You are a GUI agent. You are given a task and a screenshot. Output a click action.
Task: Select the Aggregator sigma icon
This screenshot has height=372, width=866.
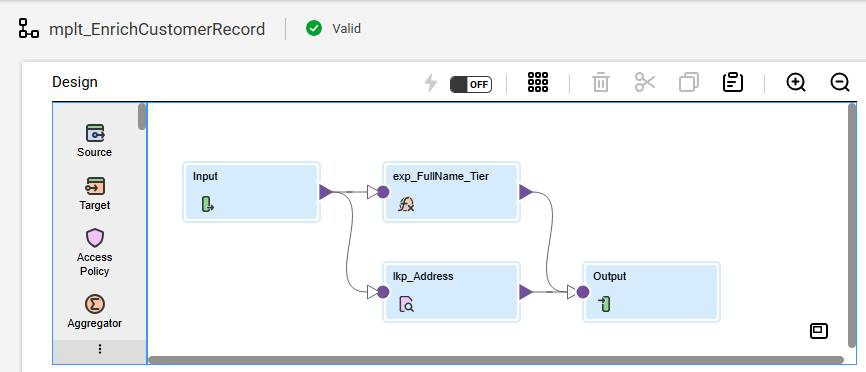coord(94,304)
